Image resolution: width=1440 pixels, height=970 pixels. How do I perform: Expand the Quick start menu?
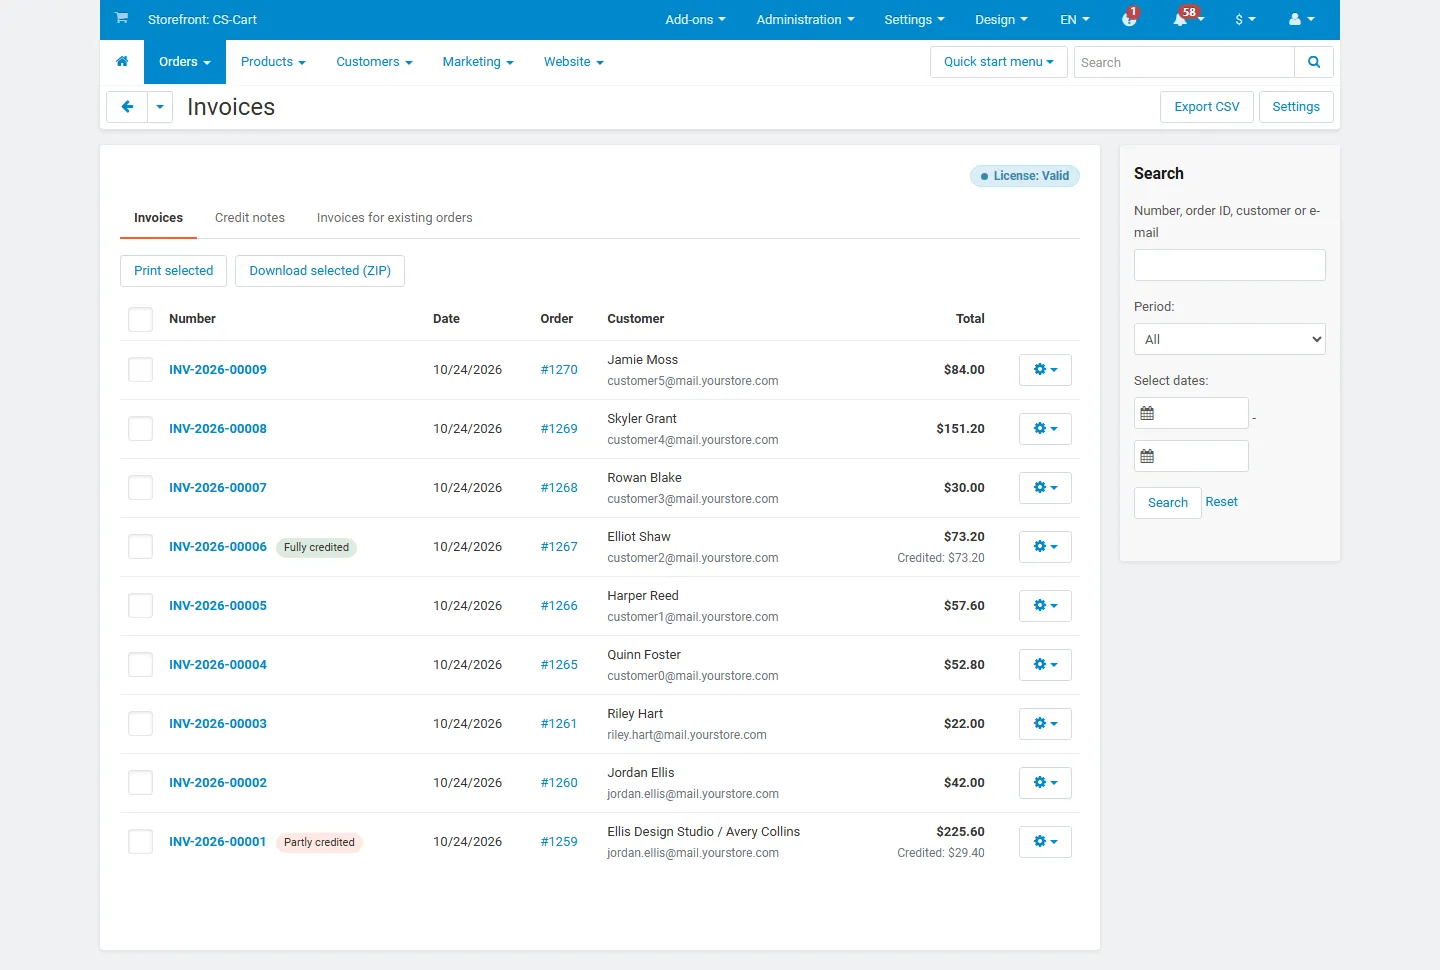tap(999, 62)
